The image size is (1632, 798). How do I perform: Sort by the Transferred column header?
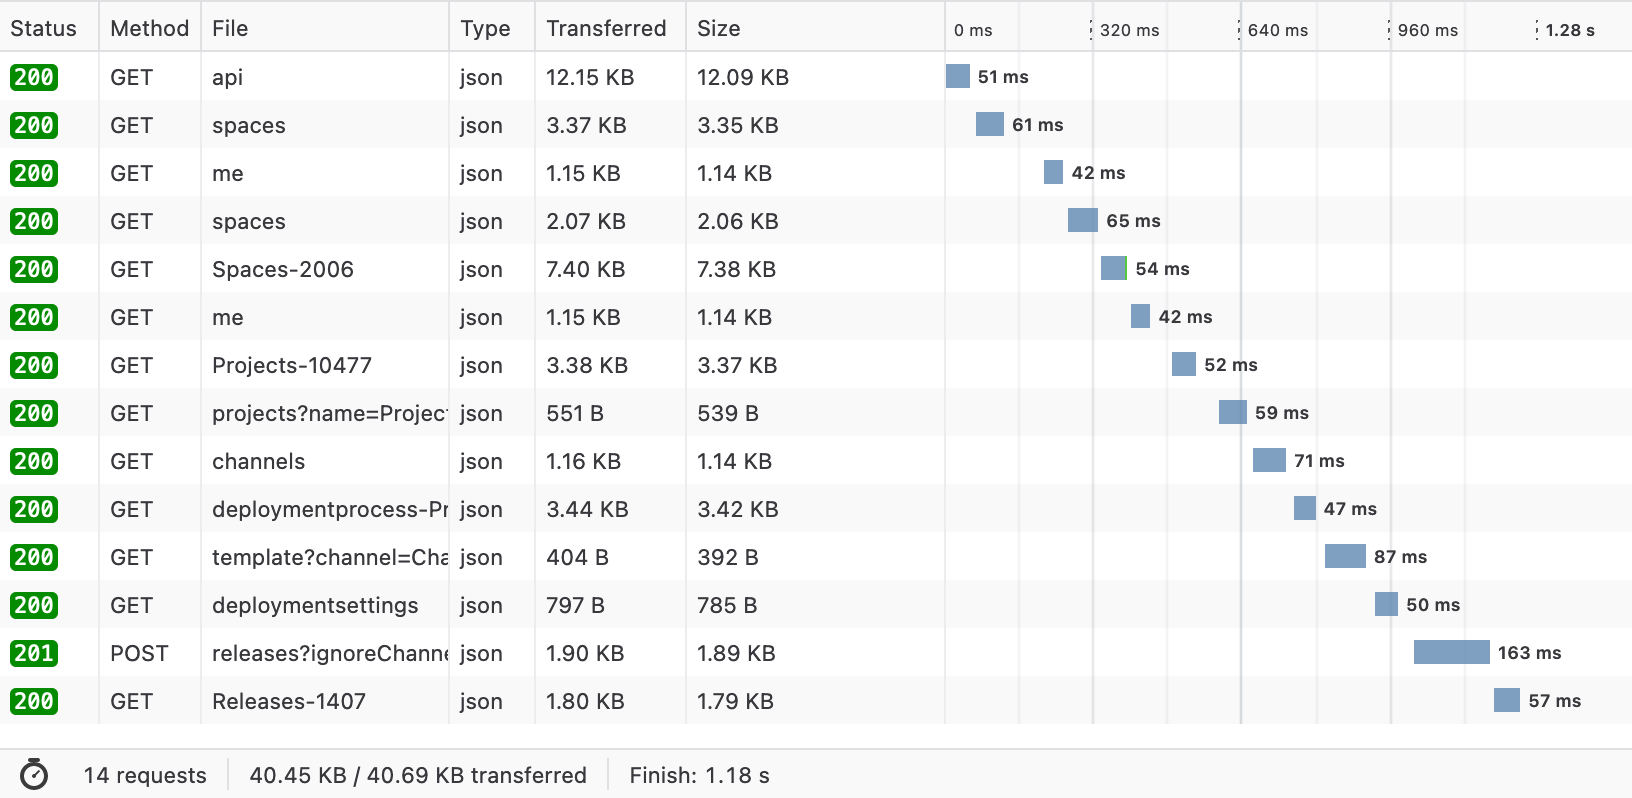pos(605,27)
